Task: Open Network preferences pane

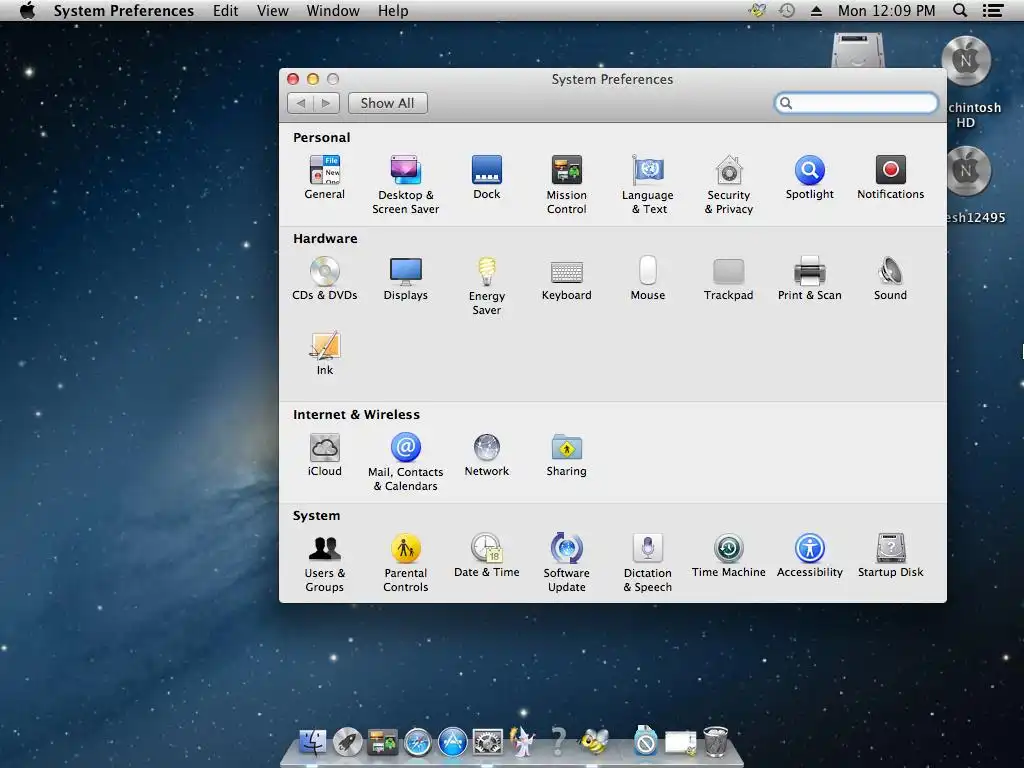Action: pos(487,455)
